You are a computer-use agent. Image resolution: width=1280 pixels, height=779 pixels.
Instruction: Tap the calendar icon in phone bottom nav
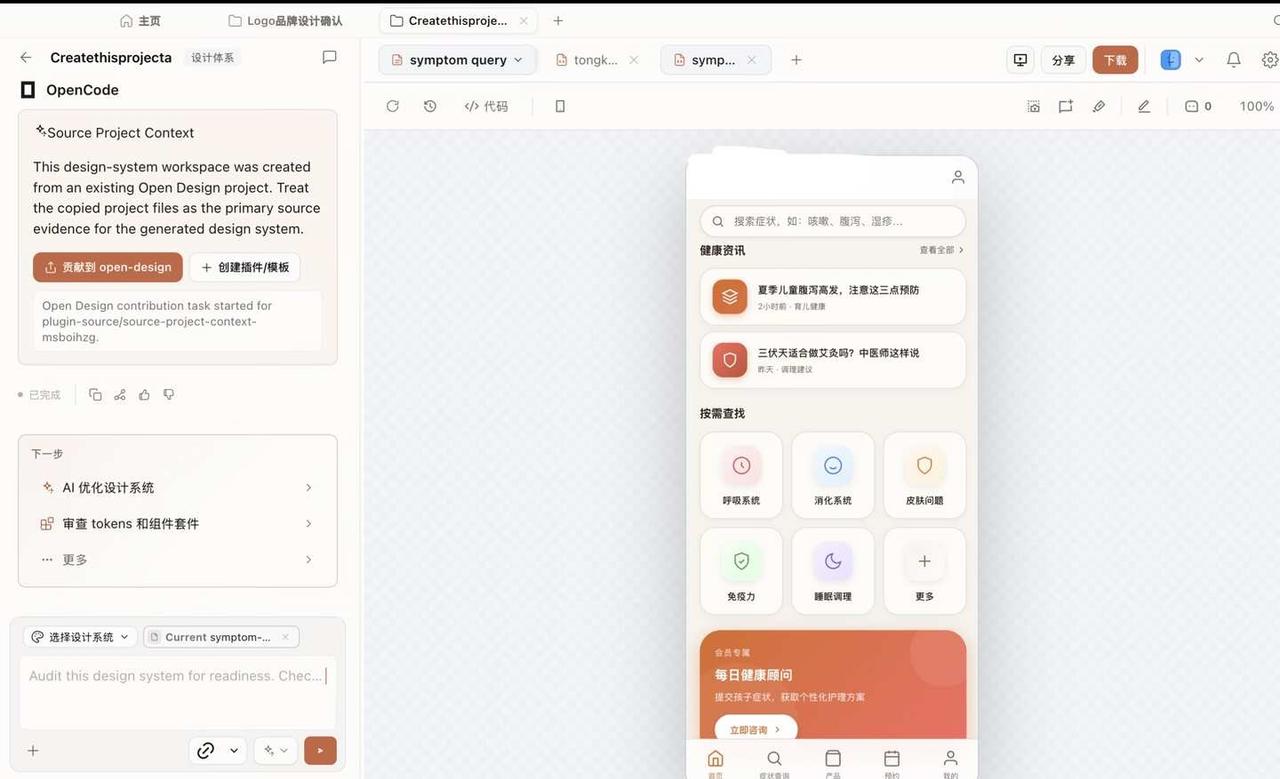(x=892, y=759)
